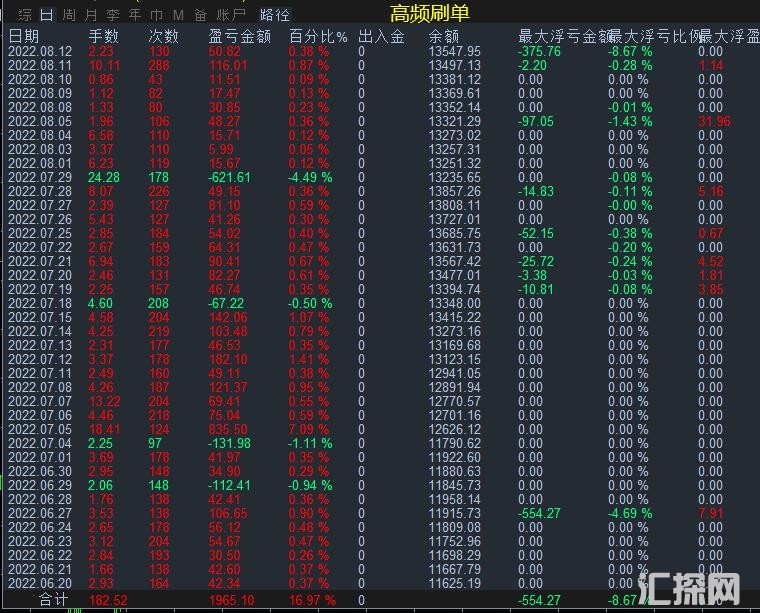Open the 年 yearly tab
Screen dimensions: 760x613
tap(134, 15)
